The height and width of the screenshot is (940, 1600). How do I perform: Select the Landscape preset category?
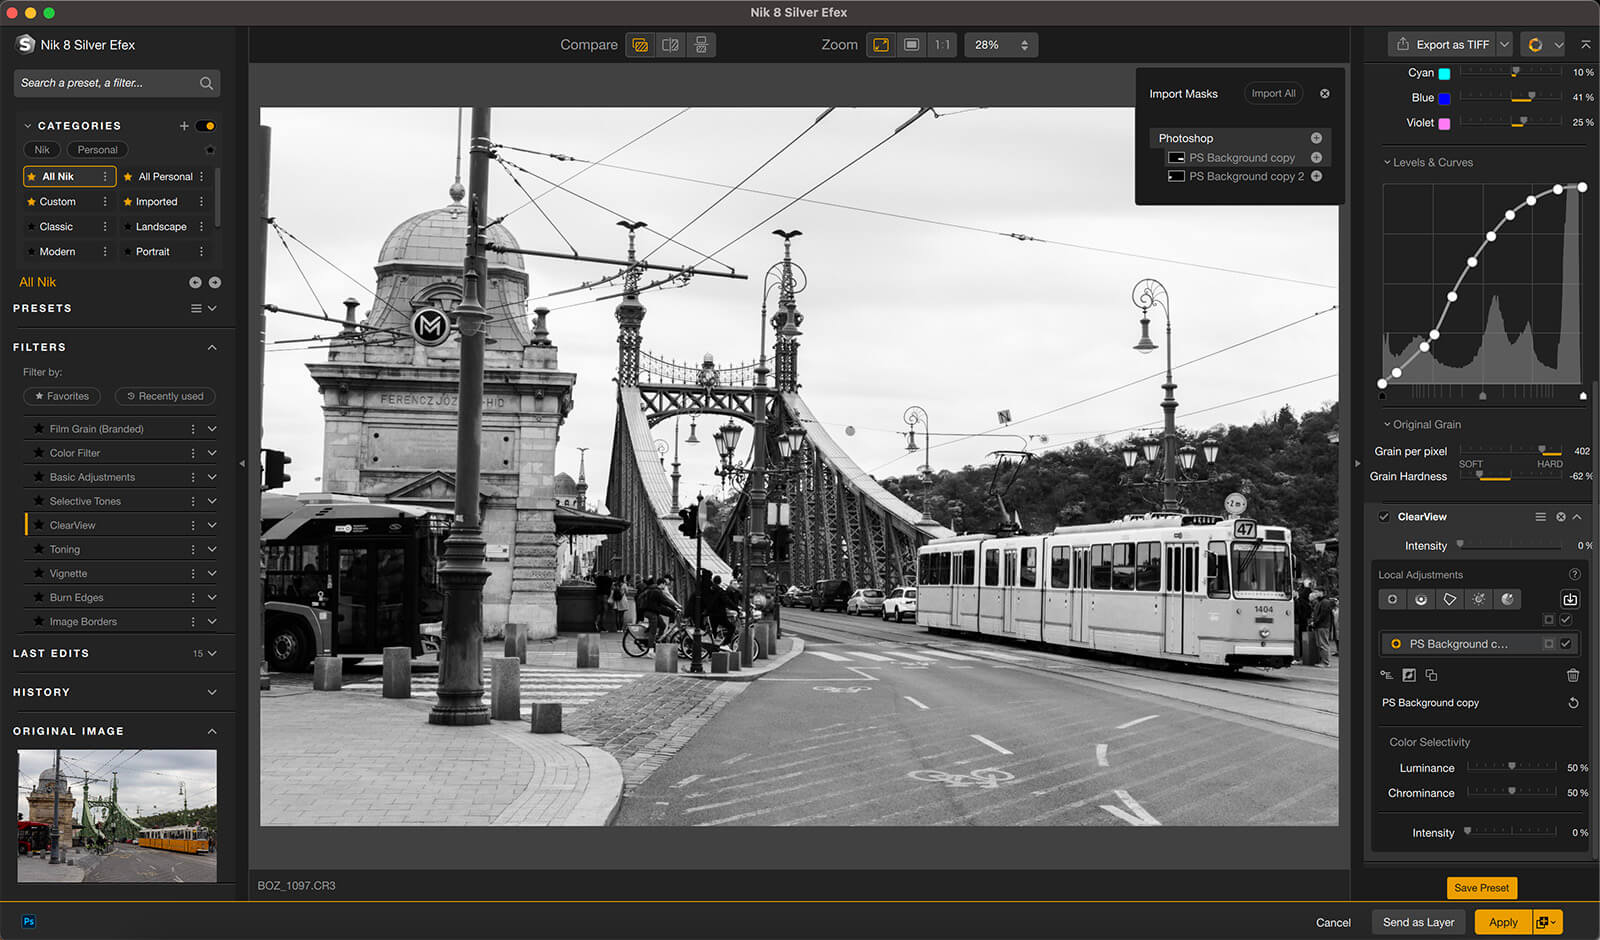[x=160, y=227]
